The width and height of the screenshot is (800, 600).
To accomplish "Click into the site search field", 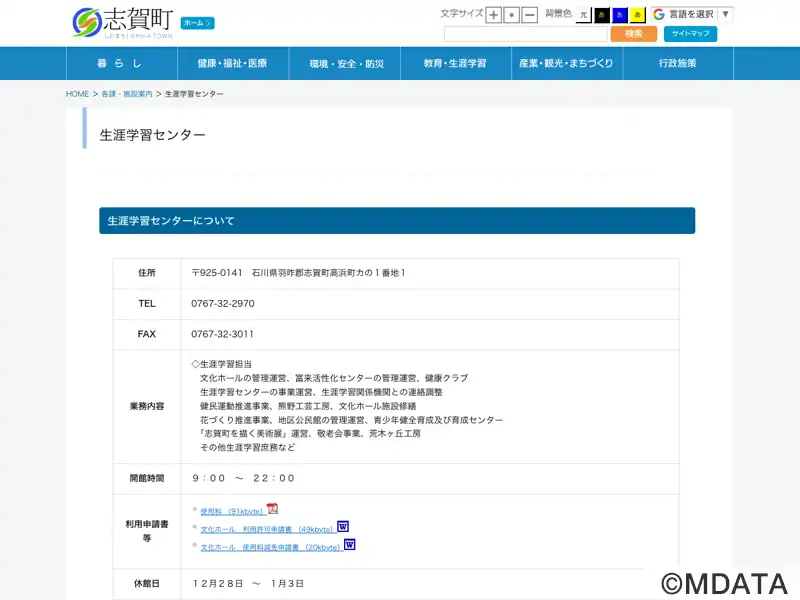I will [x=525, y=34].
